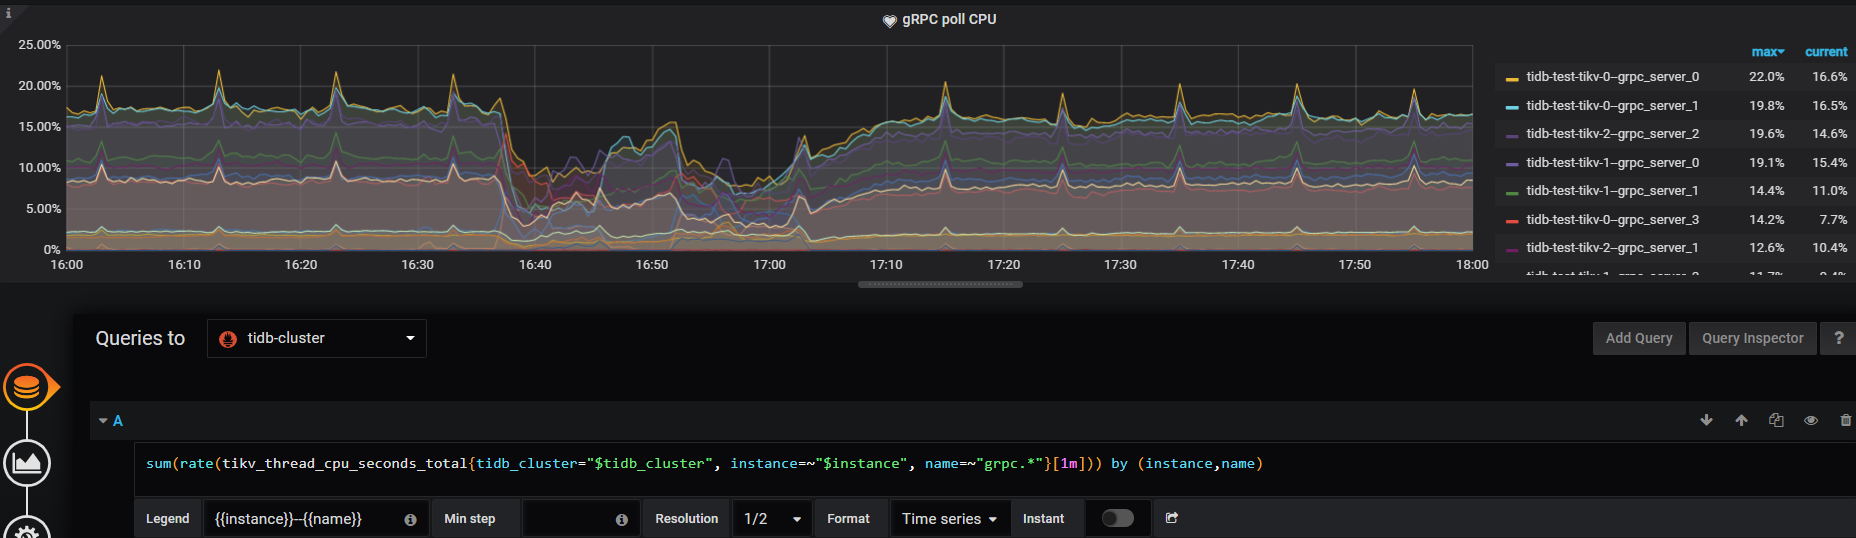Duplicate query A using copy icon
This screenshot has width=1856, height=538.
click(1776, 421)
